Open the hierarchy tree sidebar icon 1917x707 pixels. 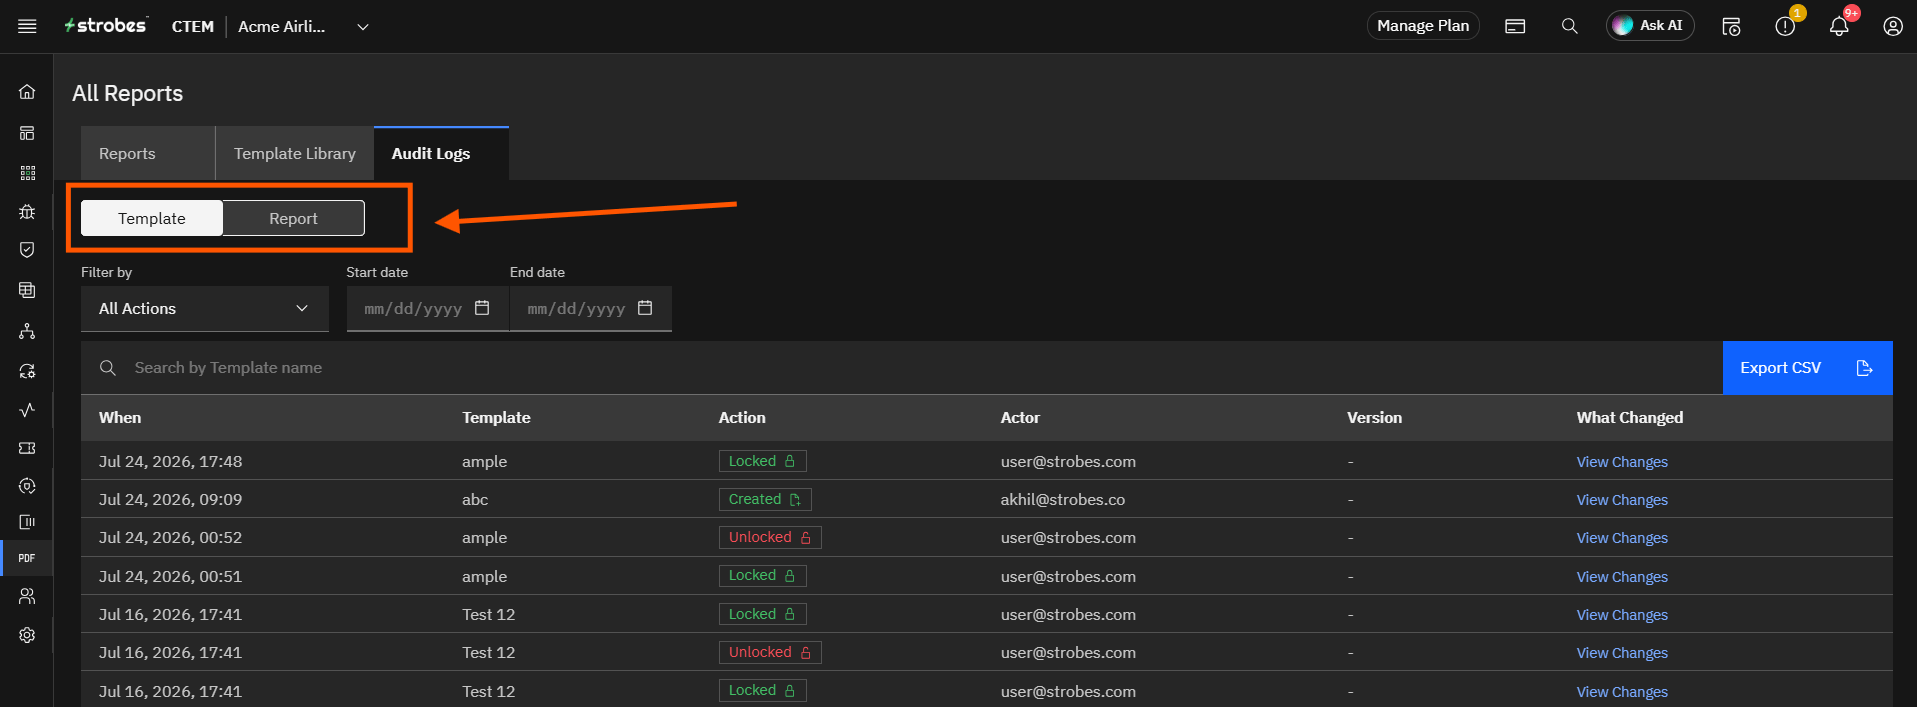[x=27, y=331]
